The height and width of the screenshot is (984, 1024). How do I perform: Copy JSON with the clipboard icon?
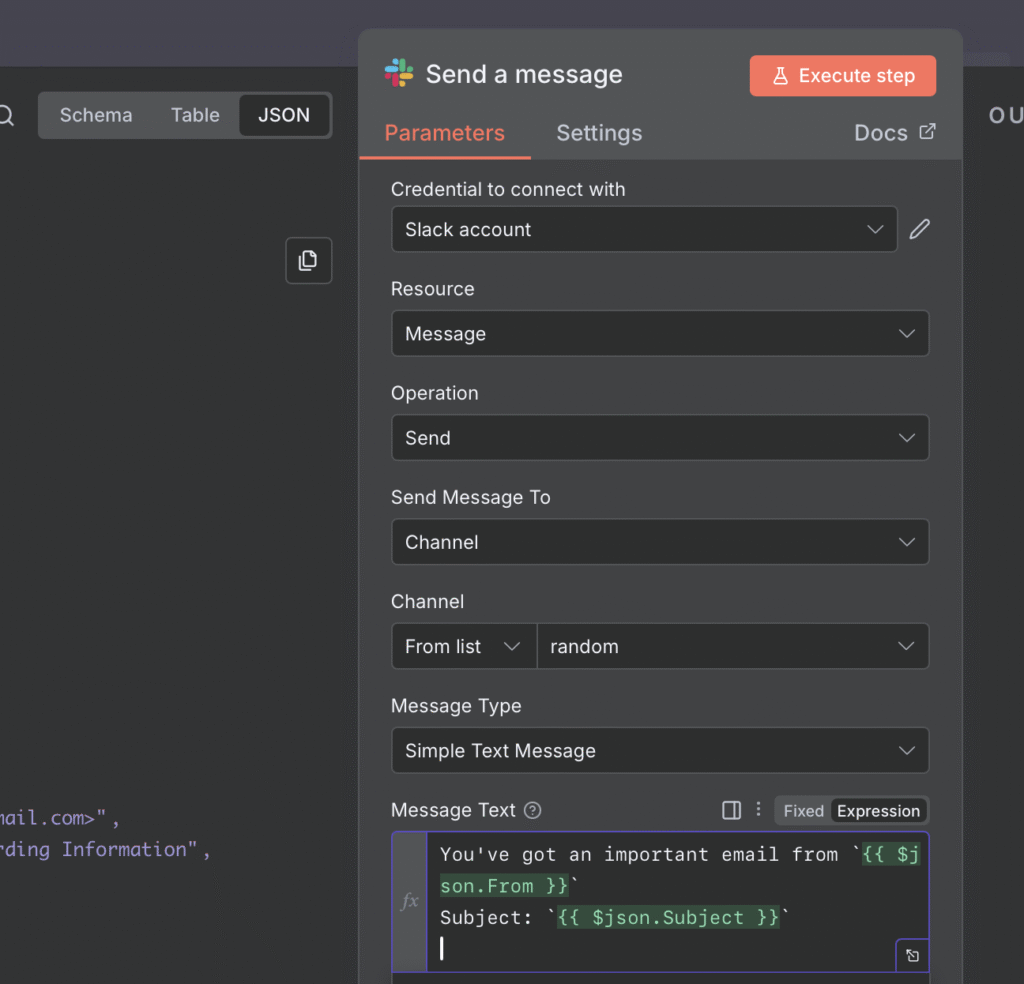308,261
